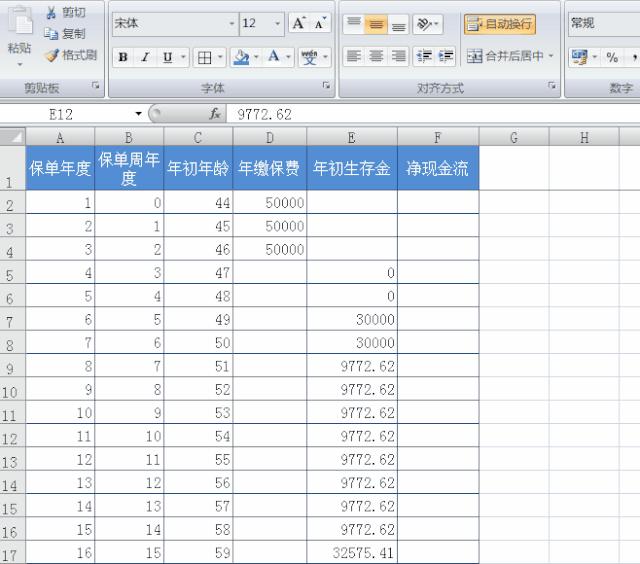Select column D header
Screen dimensions: 640x564
coord(270,138)
